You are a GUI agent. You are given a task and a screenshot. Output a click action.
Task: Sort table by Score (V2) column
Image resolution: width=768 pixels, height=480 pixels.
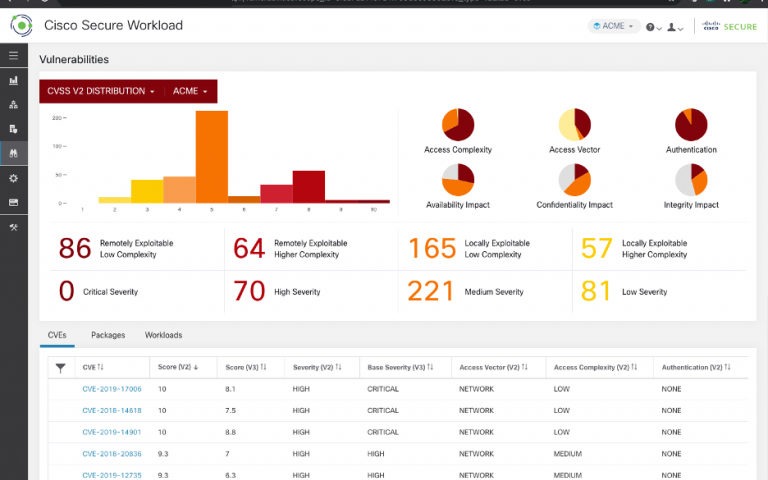pos(178,367)
